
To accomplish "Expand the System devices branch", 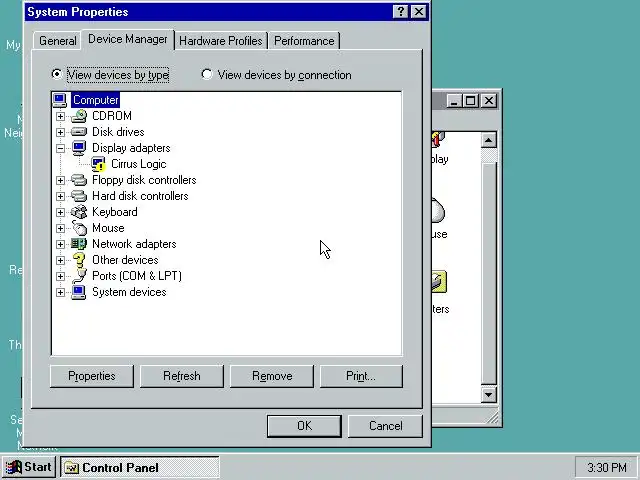I will (60, 292).
